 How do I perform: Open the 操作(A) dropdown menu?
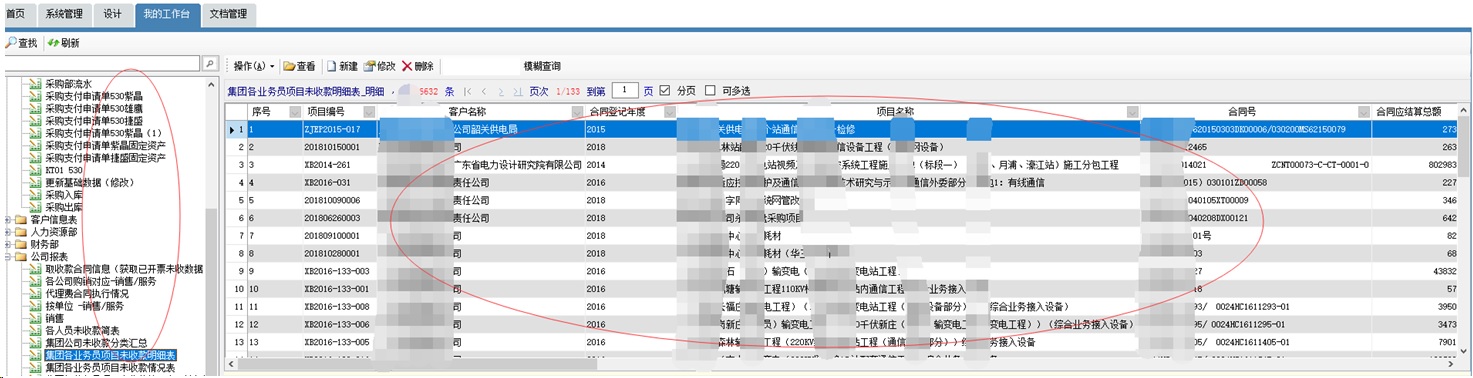tap(254, 66)
